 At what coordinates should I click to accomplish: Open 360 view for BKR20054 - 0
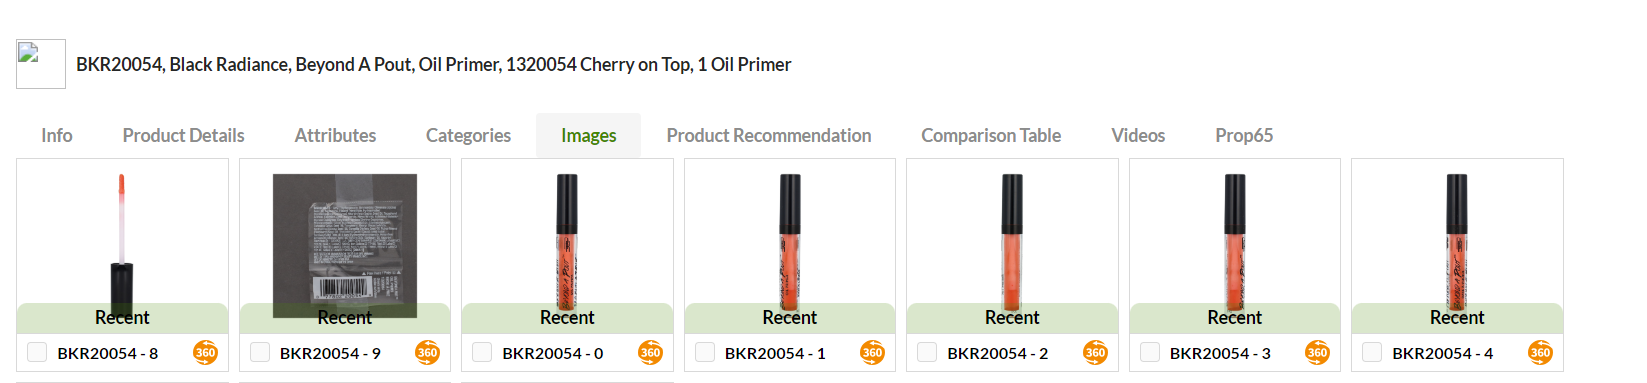point(650,352)
